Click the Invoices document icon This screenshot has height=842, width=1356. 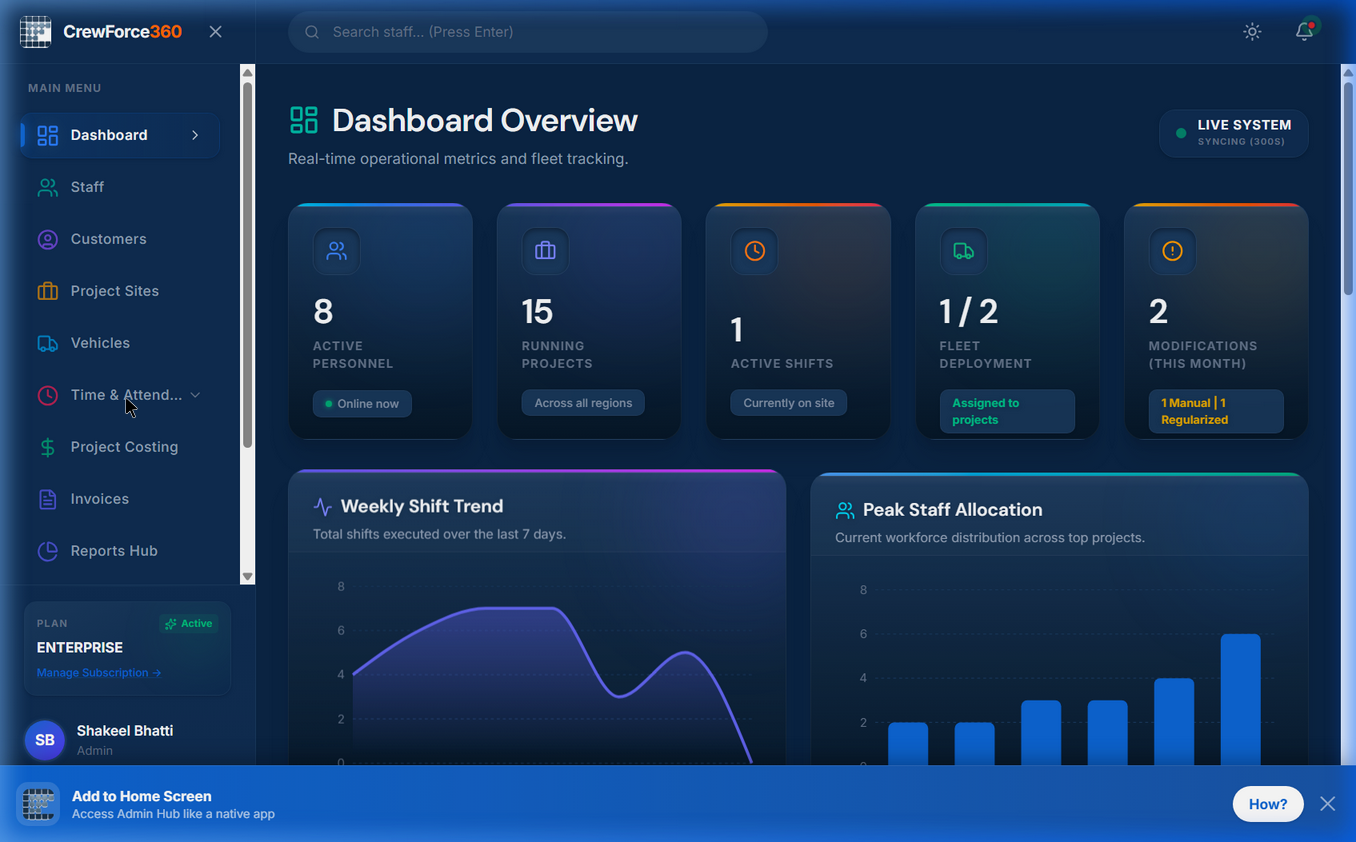(x=47, y=499)
